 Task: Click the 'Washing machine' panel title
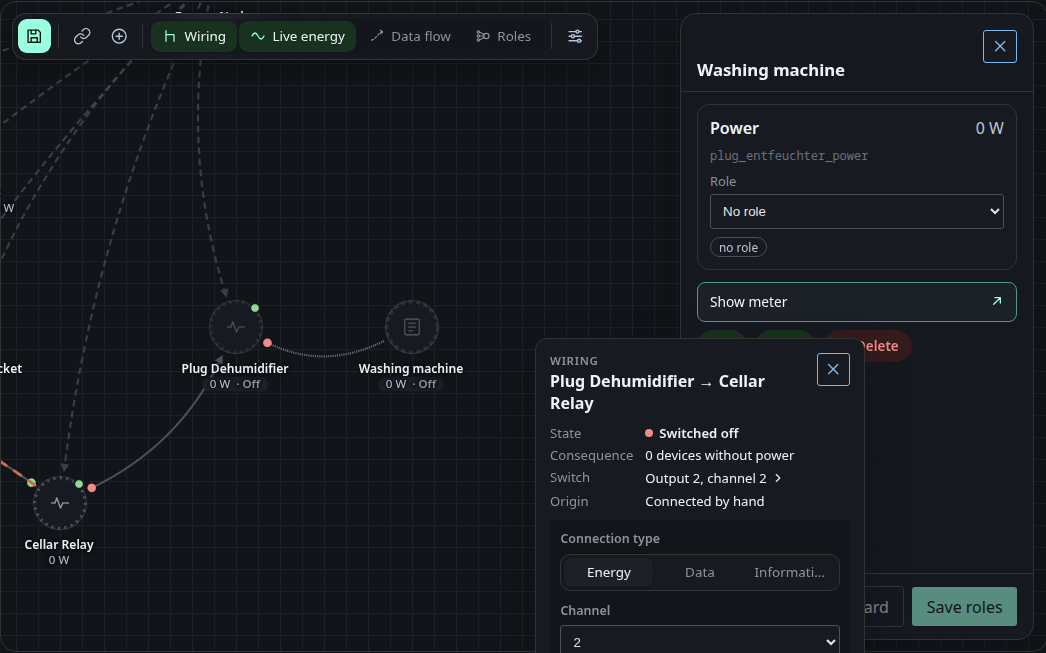pos(770,70)
